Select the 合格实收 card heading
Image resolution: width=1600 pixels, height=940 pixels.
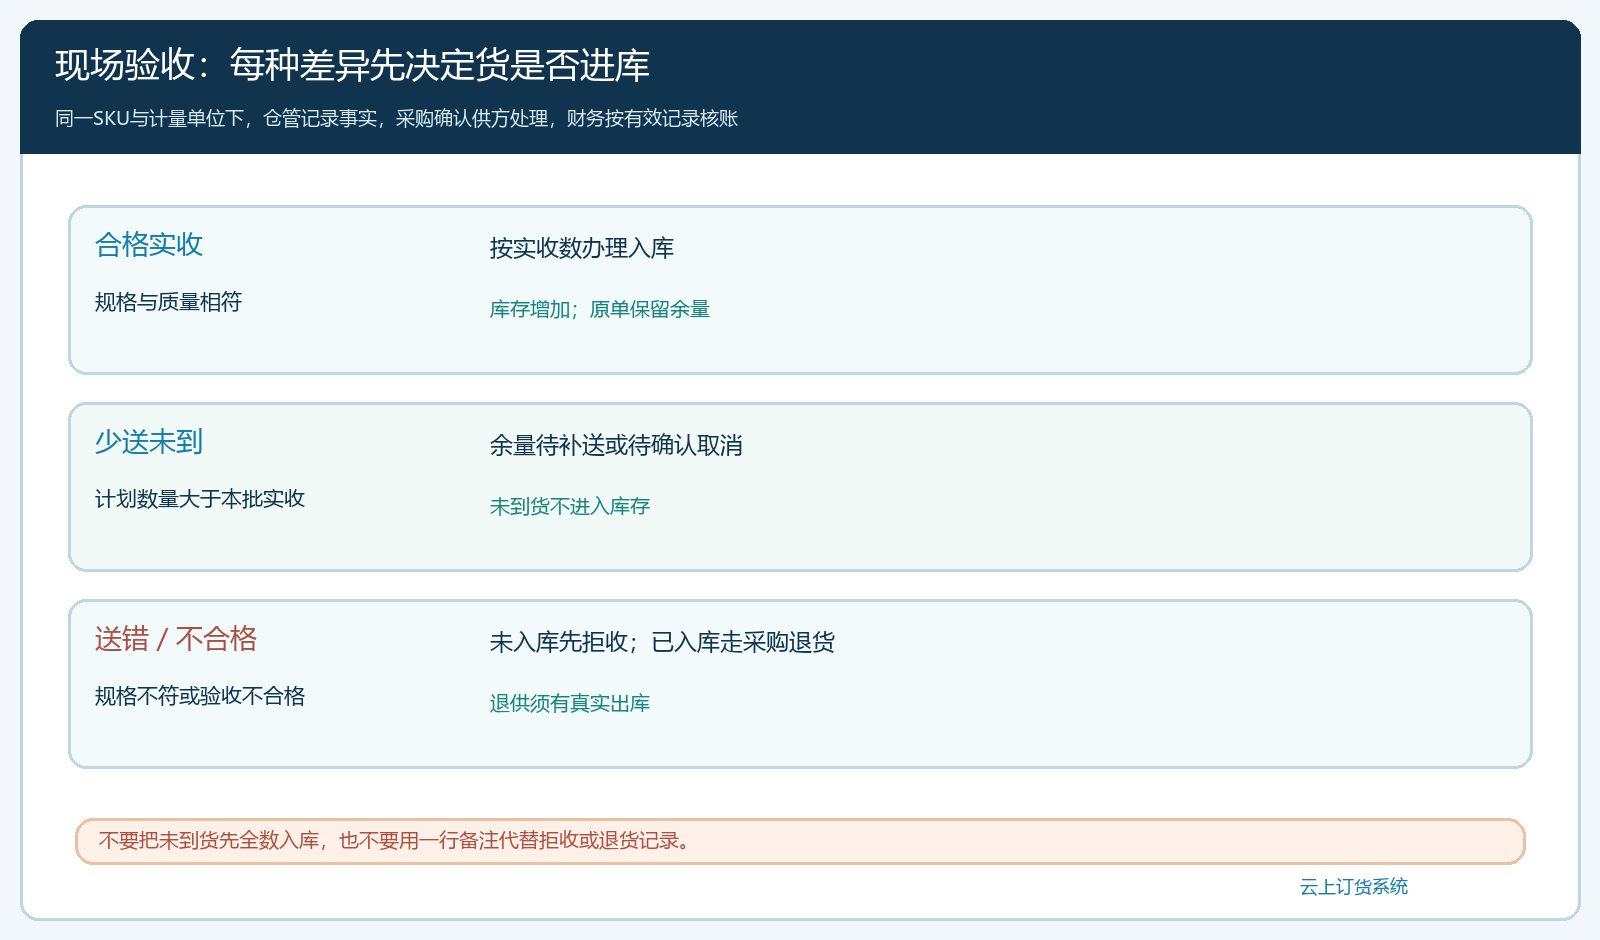click(x=149, y=244)
